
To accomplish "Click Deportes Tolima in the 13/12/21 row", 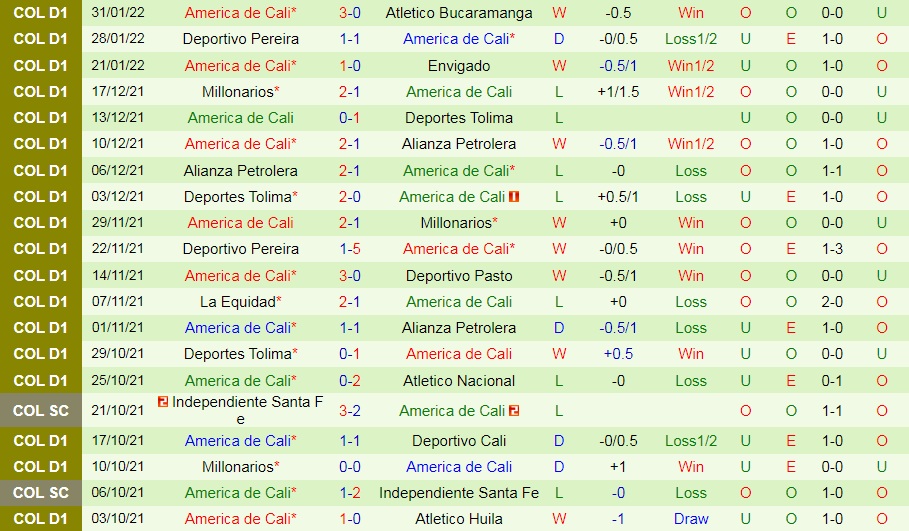I will coord(460,118).
